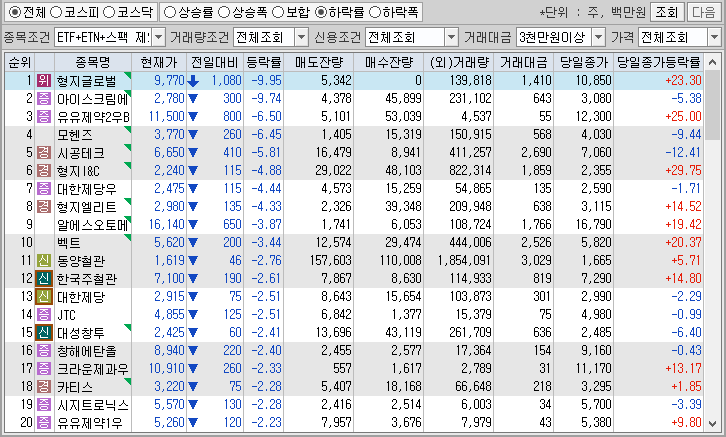Viewport: 726px width, 437px height.
Task: Click the down triangle for 벡트
Action: (193, 243)
